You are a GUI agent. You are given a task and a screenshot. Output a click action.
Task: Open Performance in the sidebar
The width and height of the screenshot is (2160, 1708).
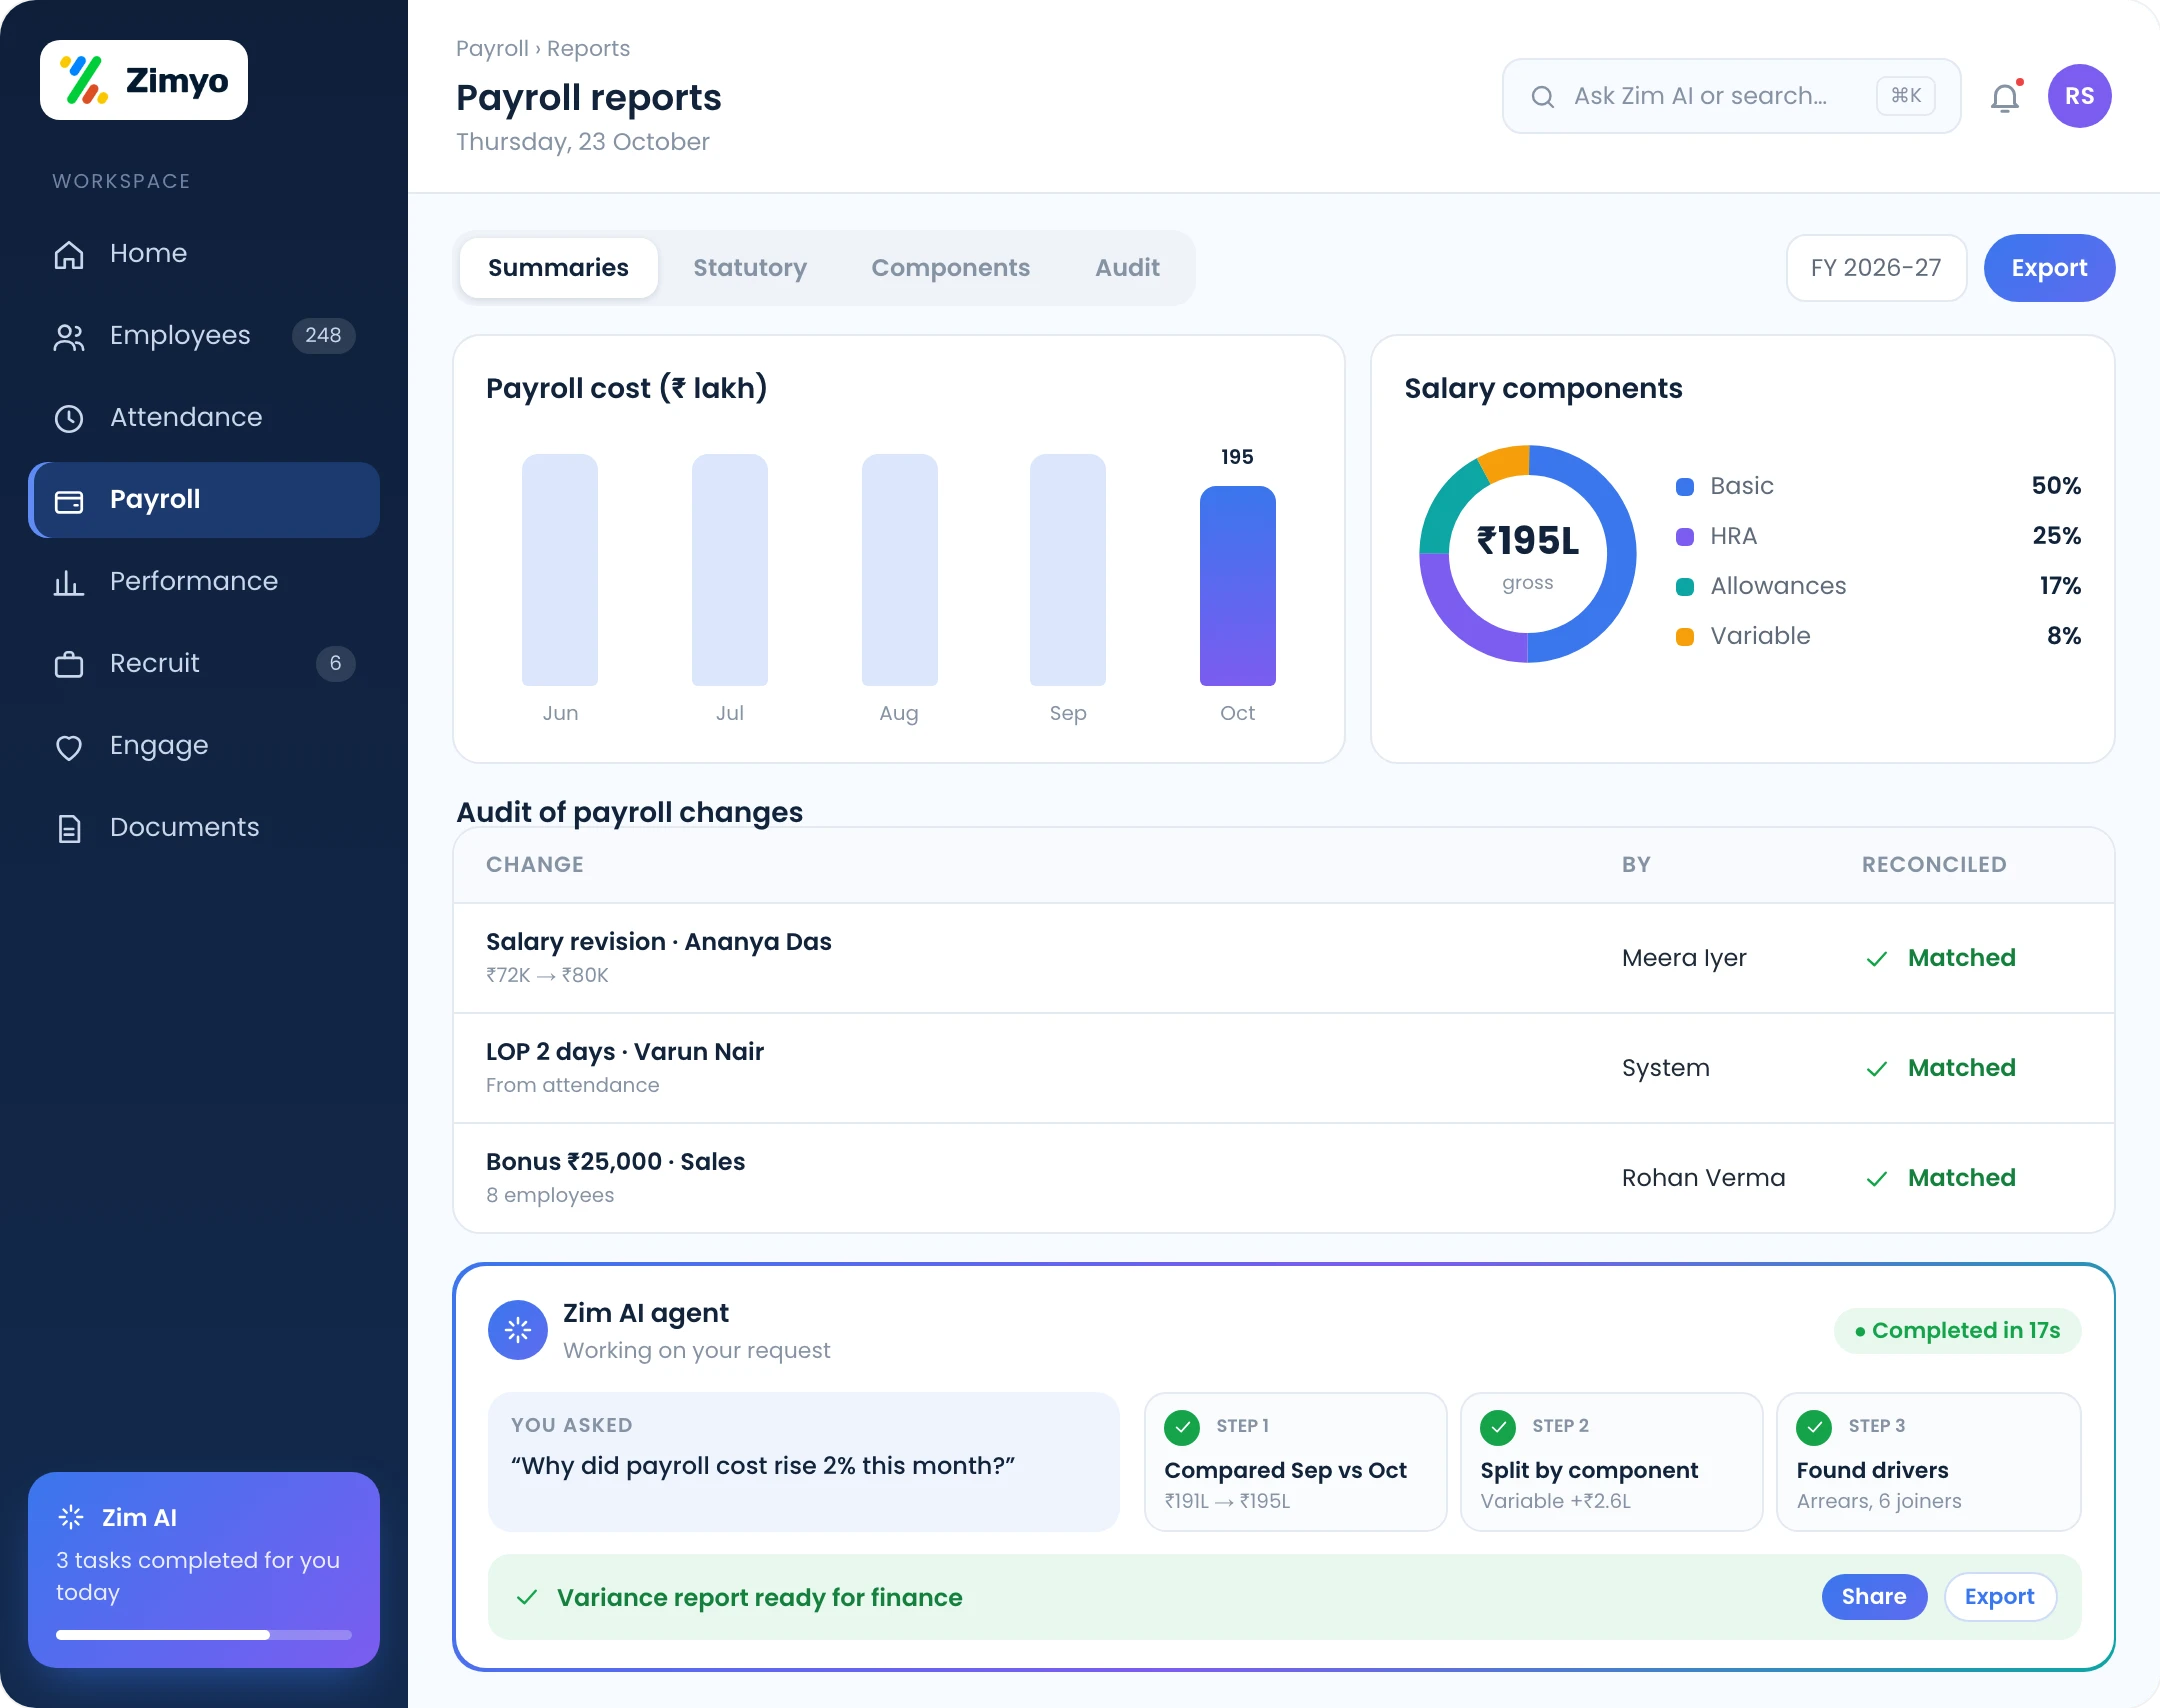pos(204,582)
